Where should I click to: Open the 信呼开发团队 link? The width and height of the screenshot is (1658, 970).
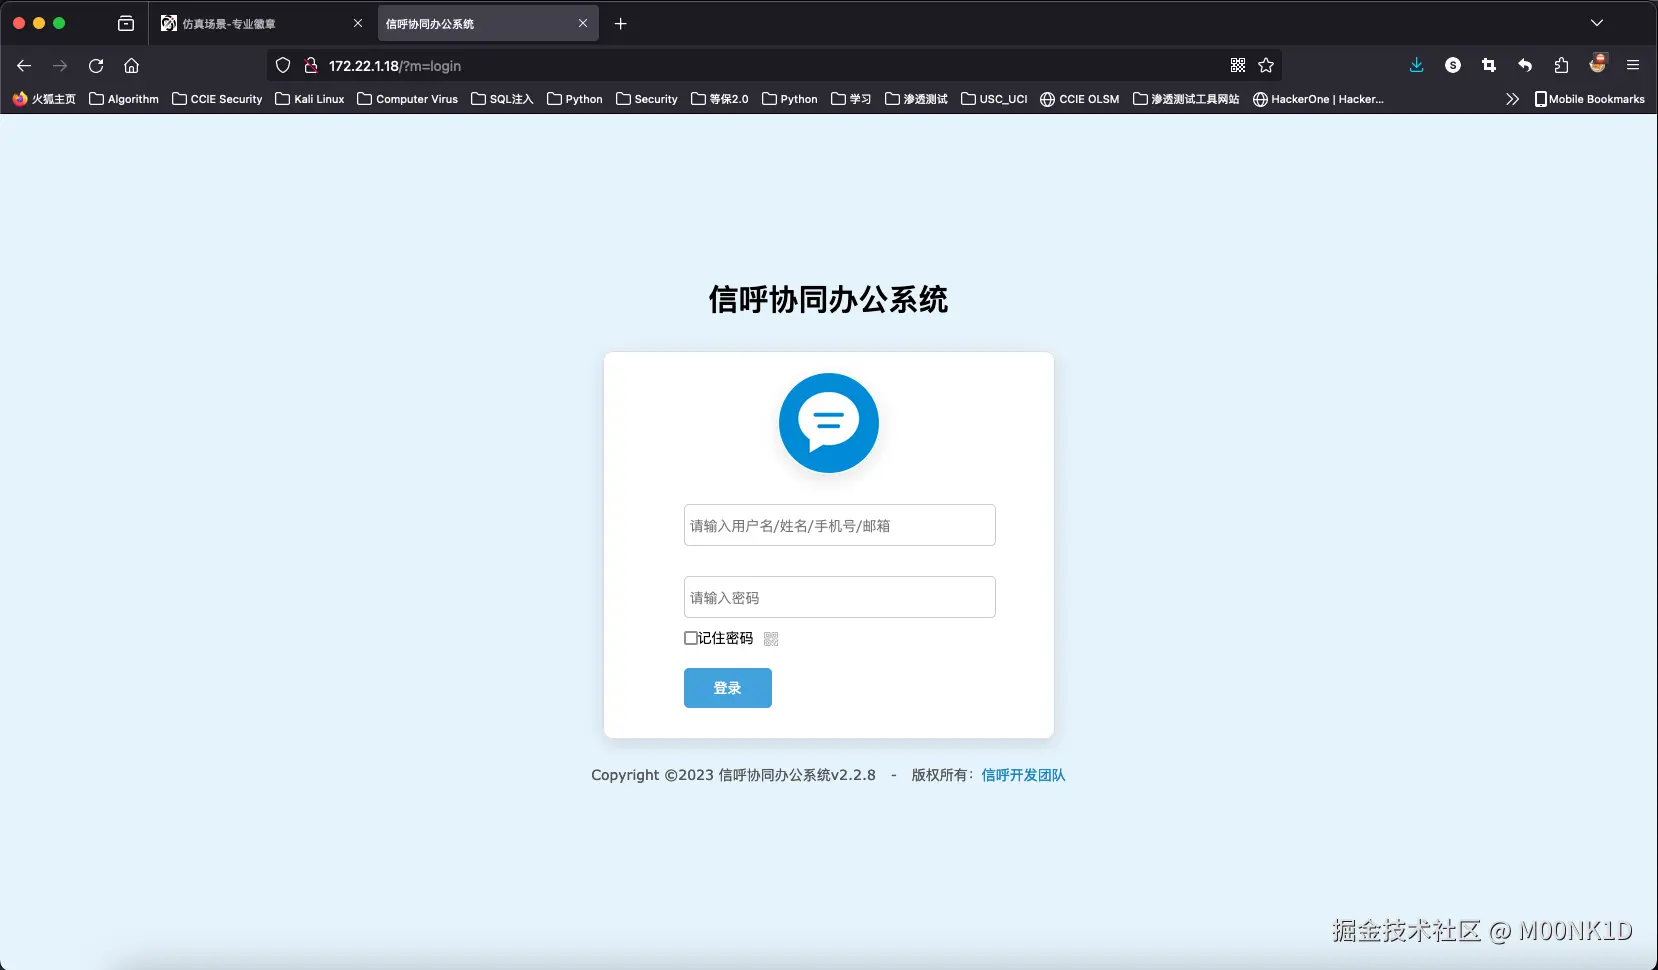coord(1023,775)
